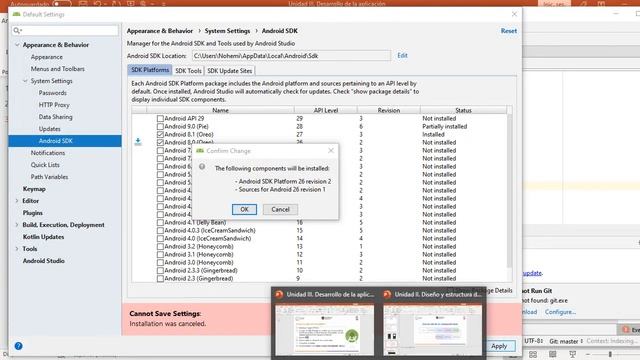This screenshot has width=640, height=360.
Task: Click the download icon beside Android 8.0
Action: pos(138,142)
